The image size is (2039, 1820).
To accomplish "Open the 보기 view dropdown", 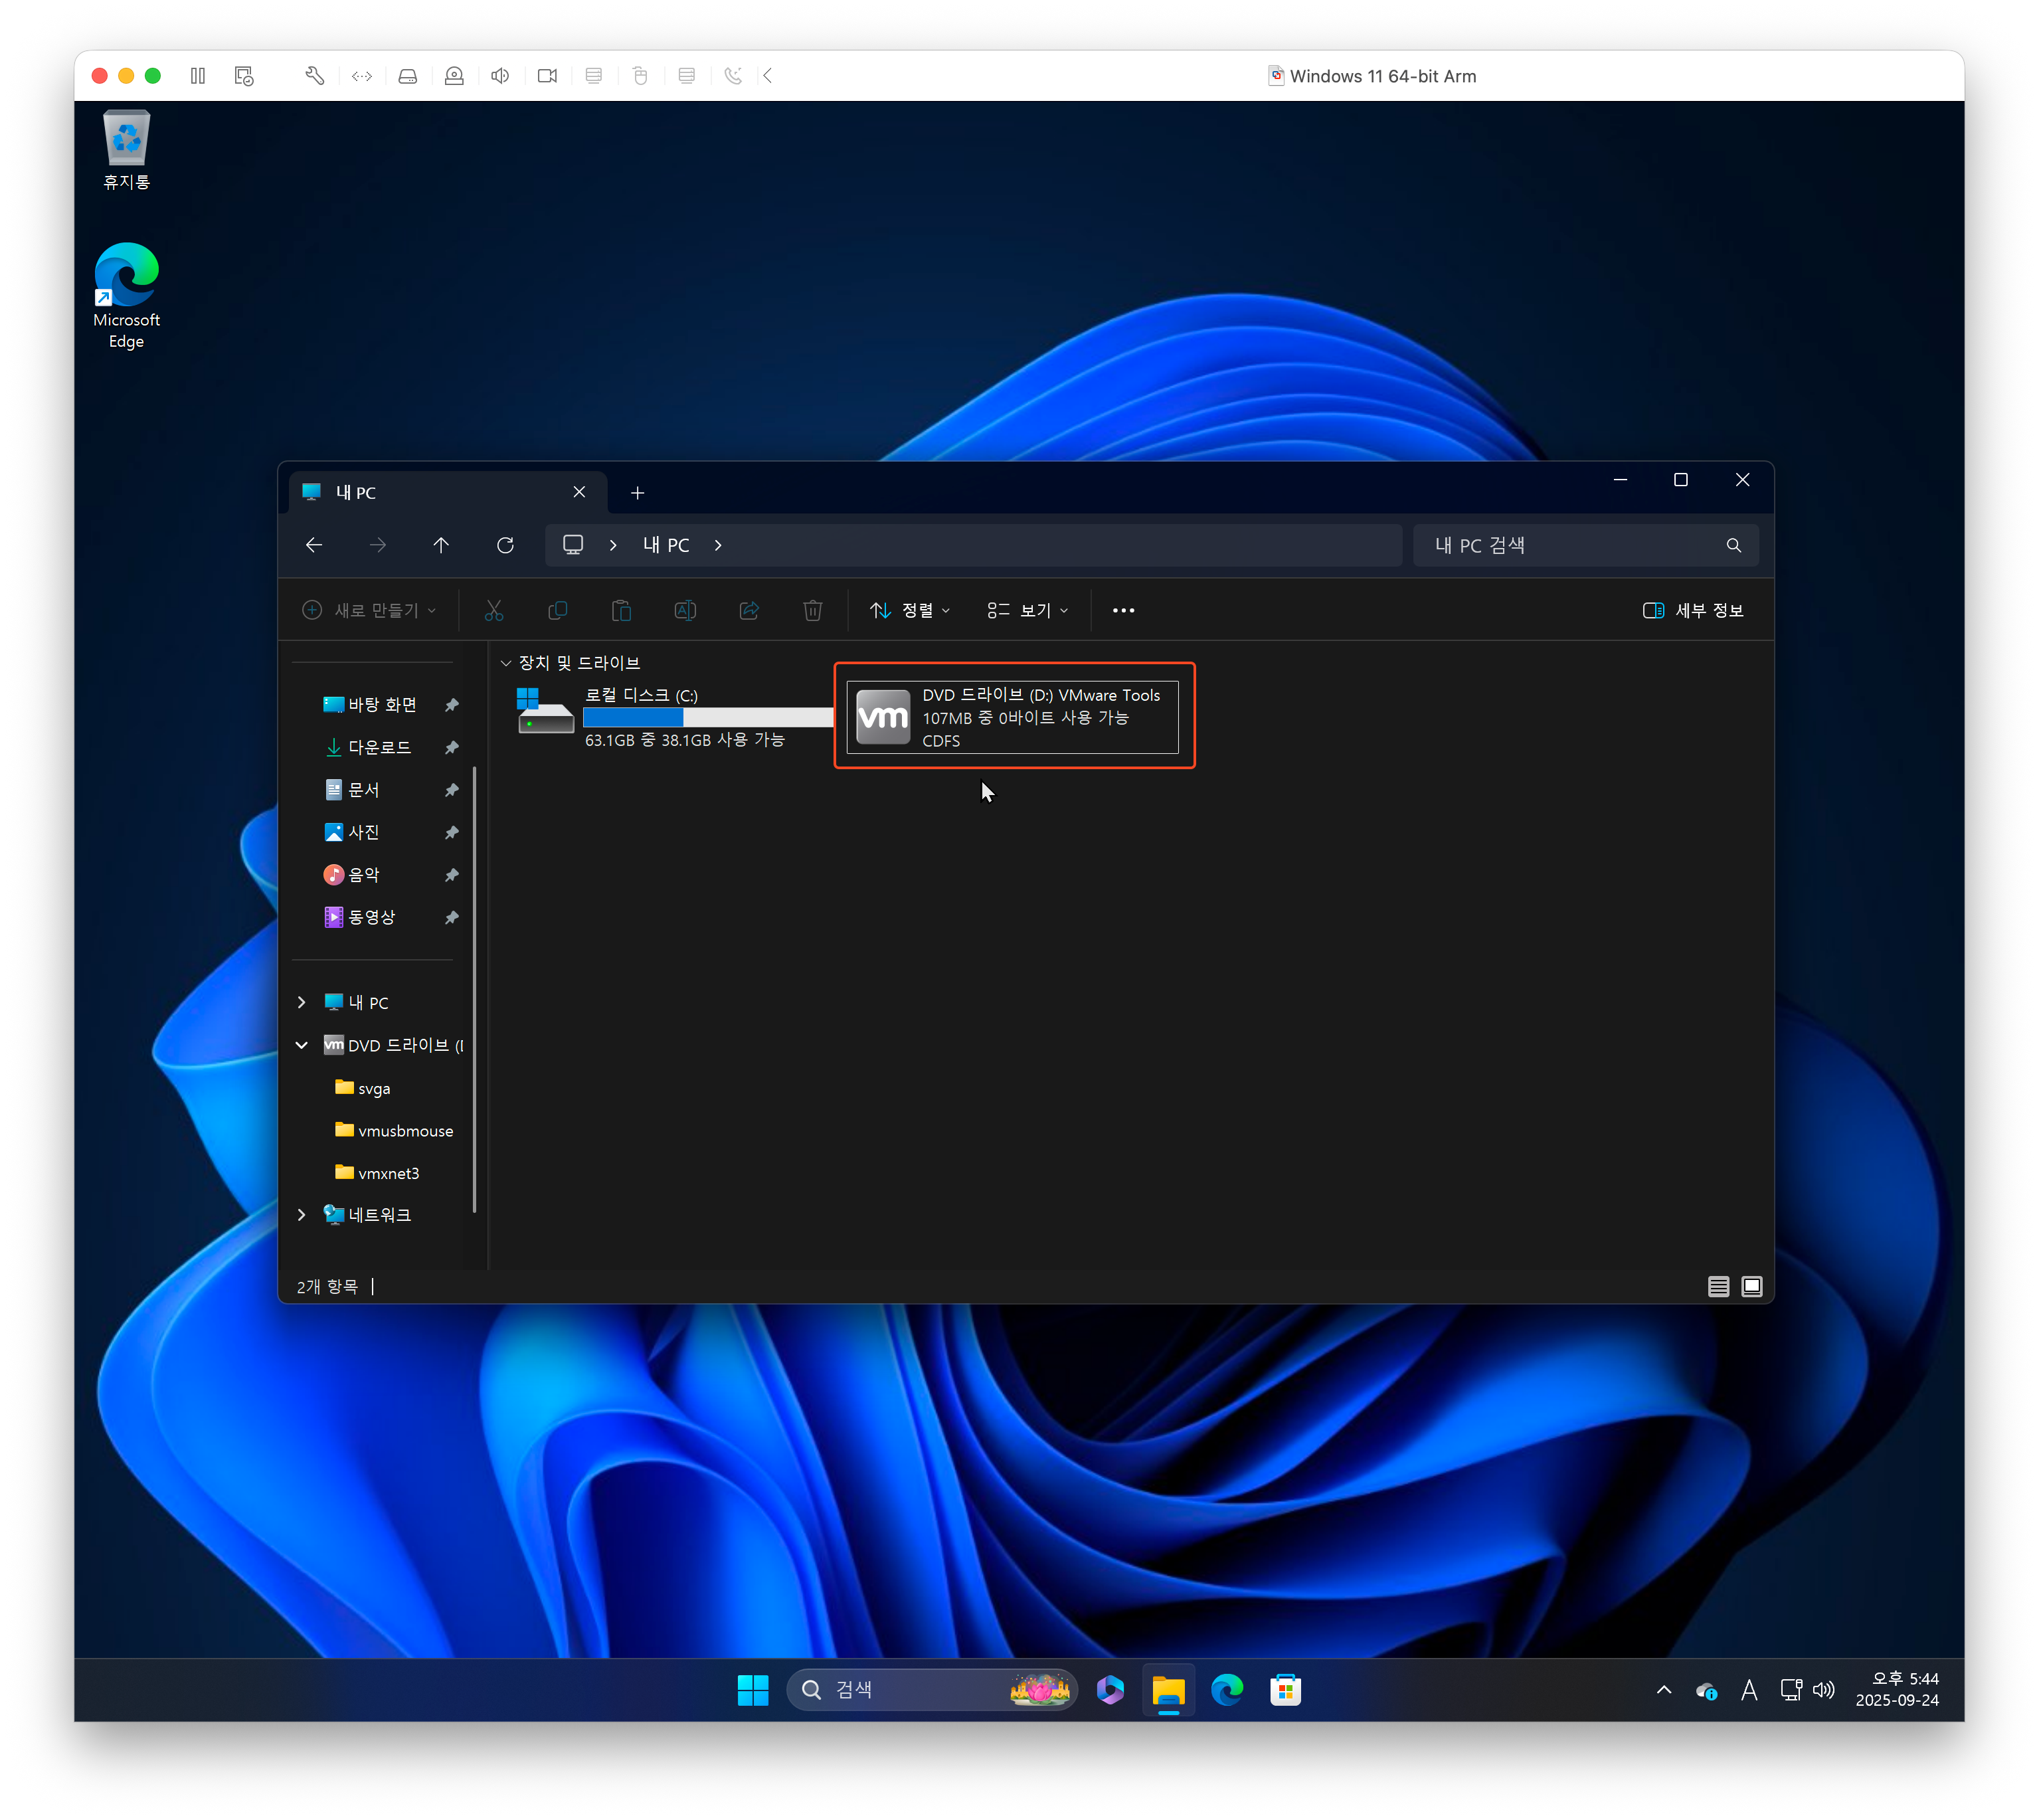I will coord(1027,610).
